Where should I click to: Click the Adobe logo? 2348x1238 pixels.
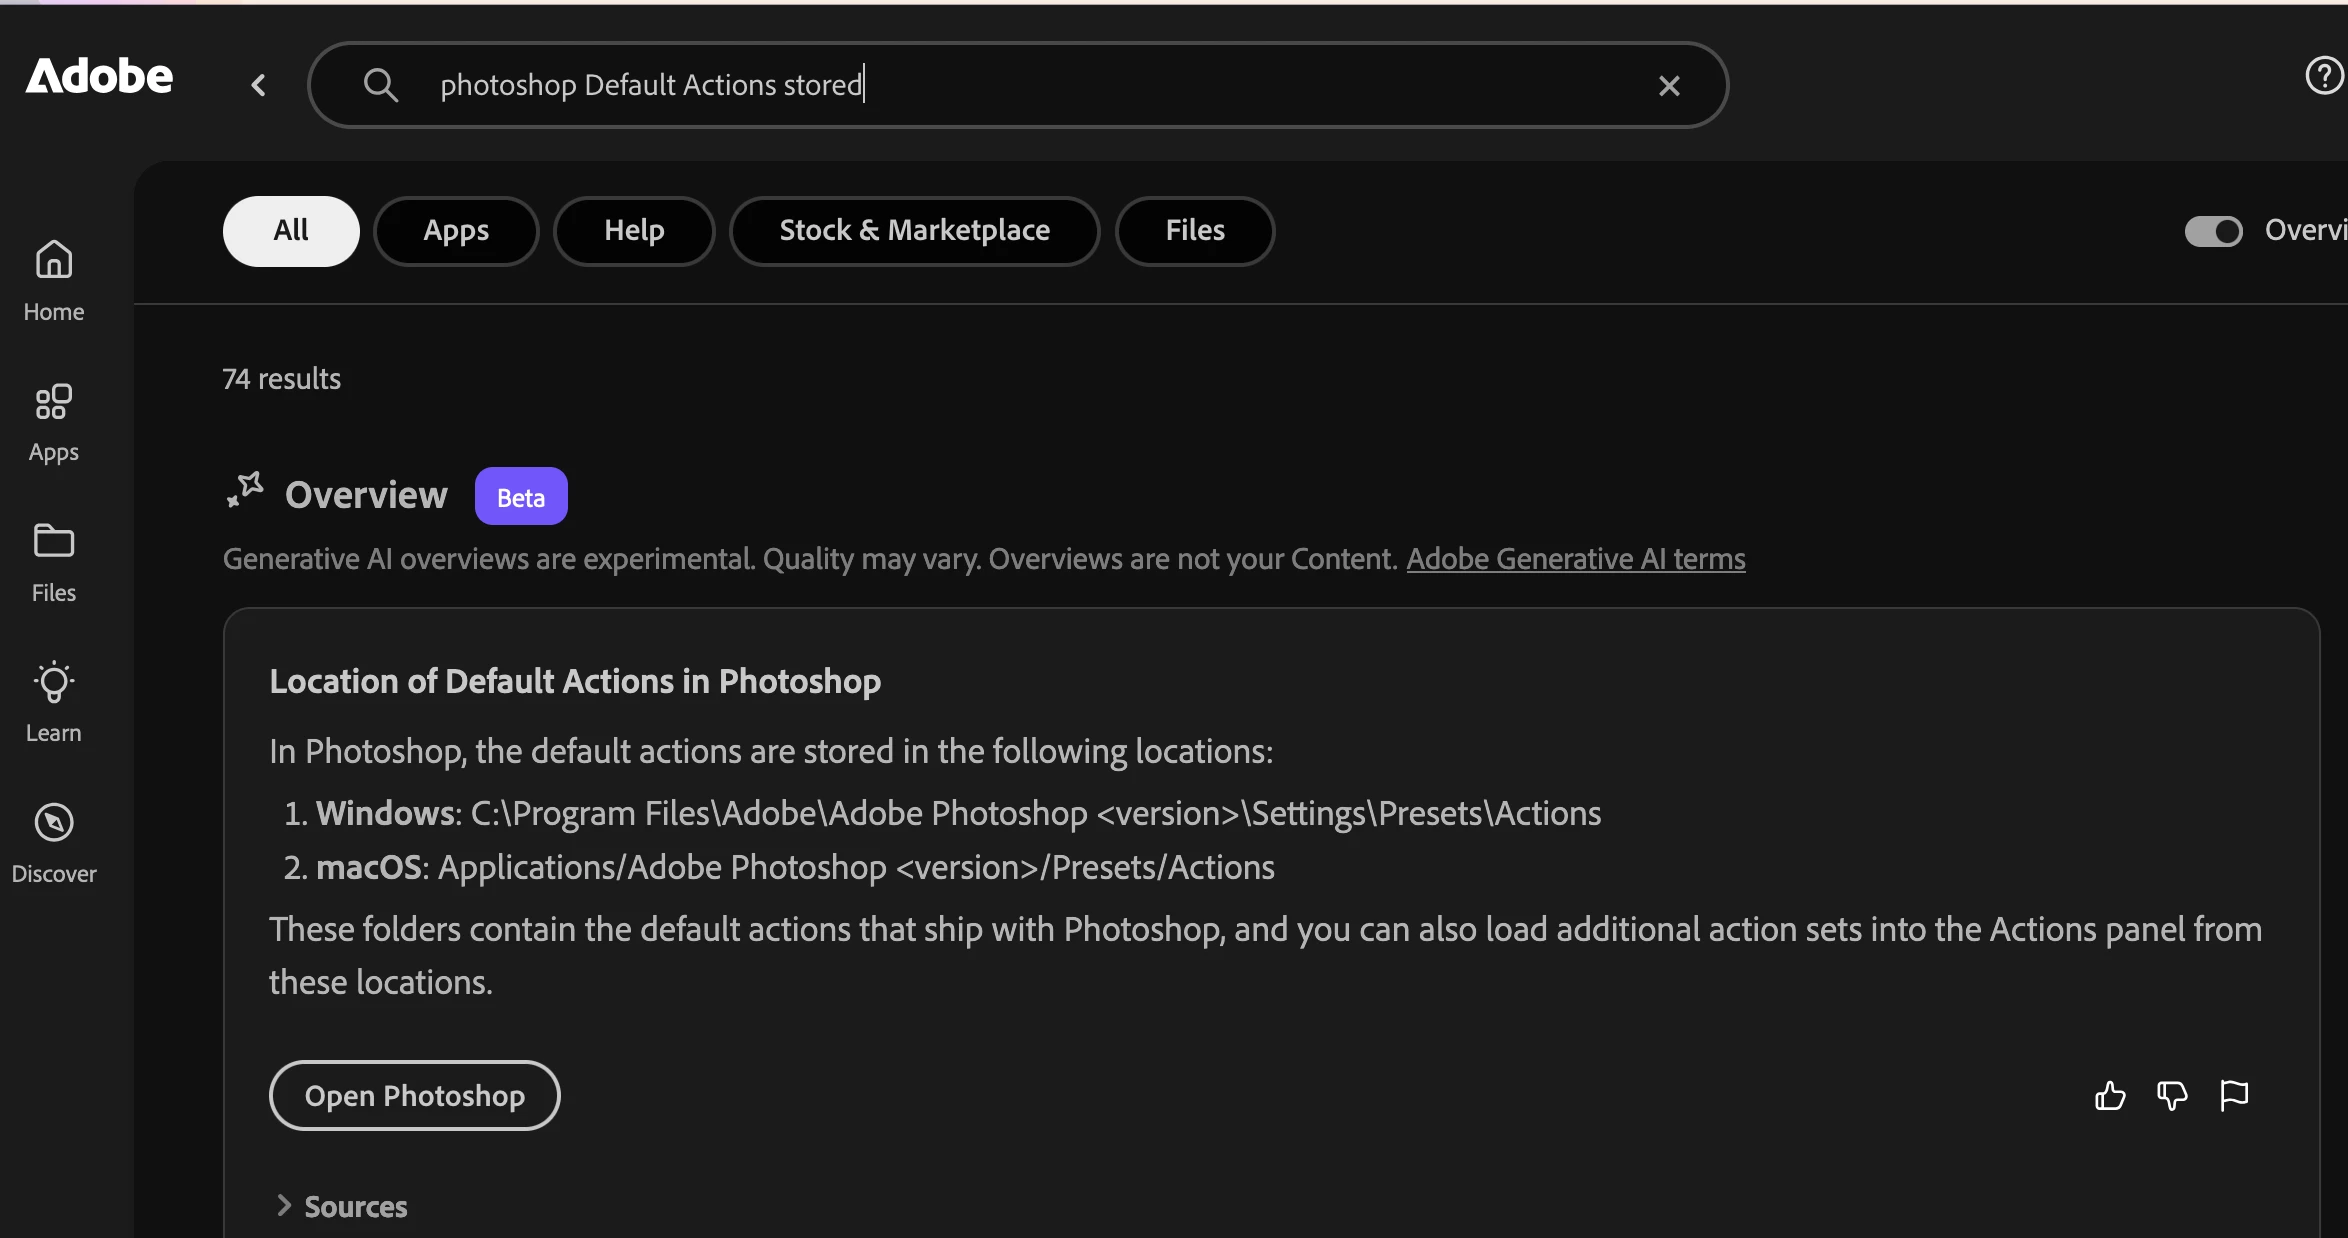[99, 76]
